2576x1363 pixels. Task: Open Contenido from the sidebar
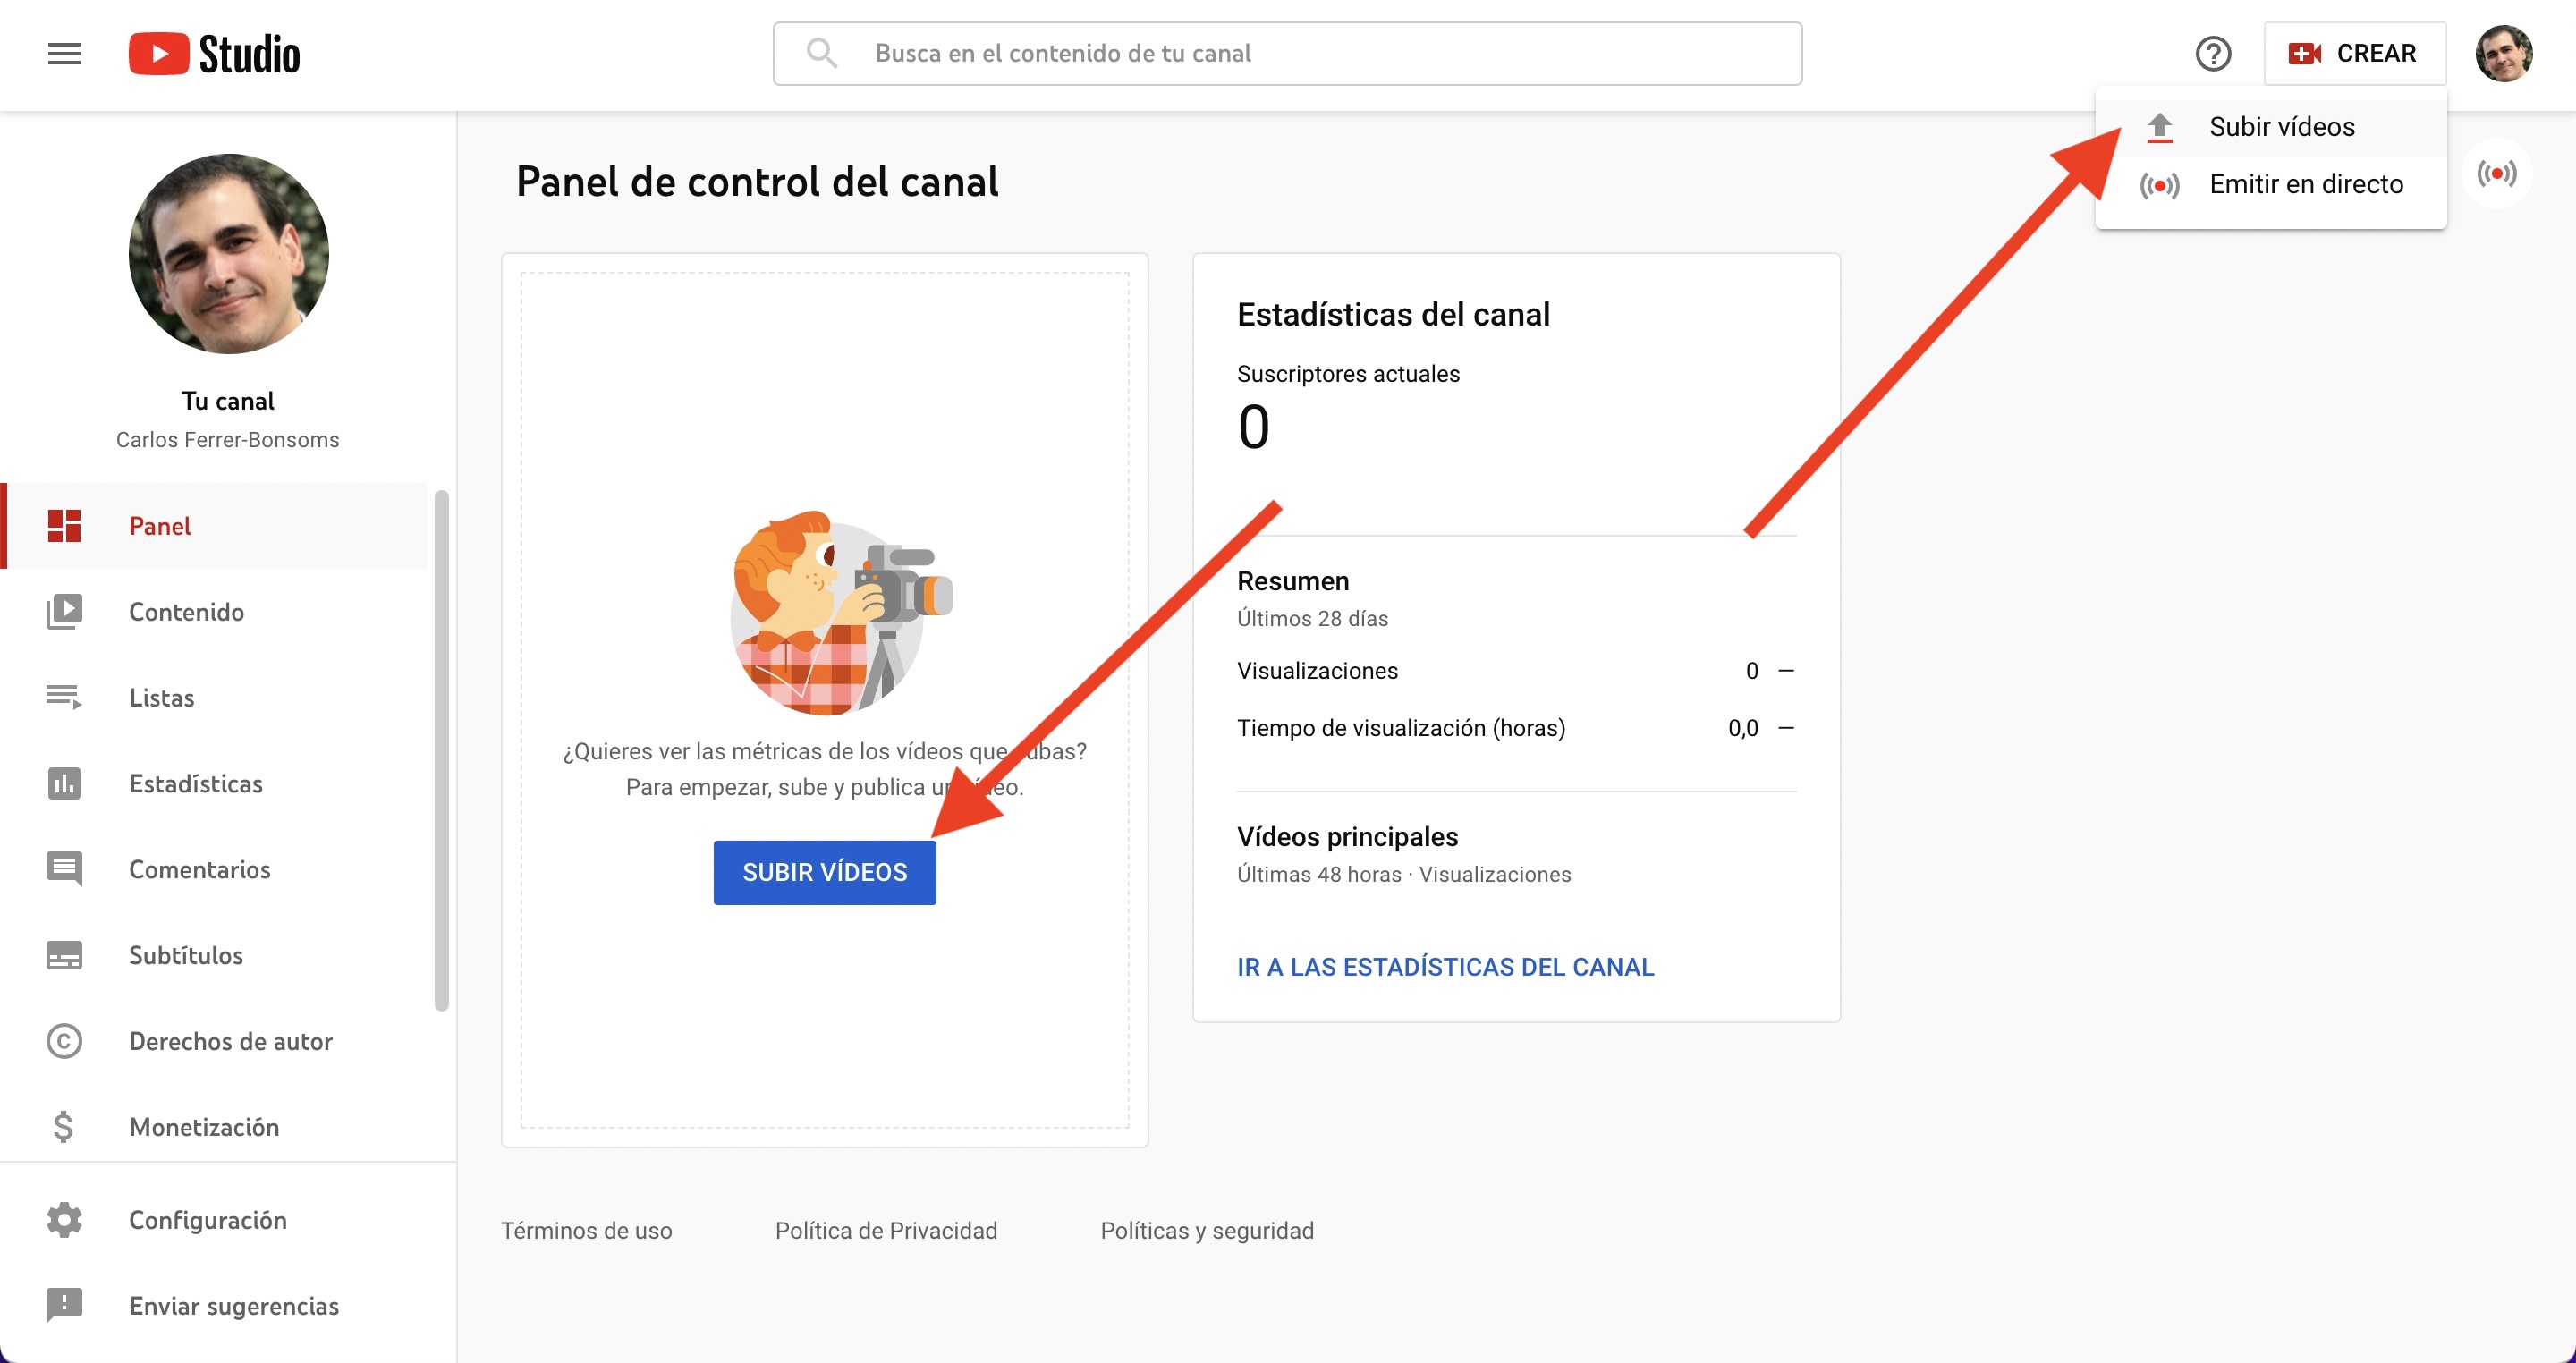186,612
